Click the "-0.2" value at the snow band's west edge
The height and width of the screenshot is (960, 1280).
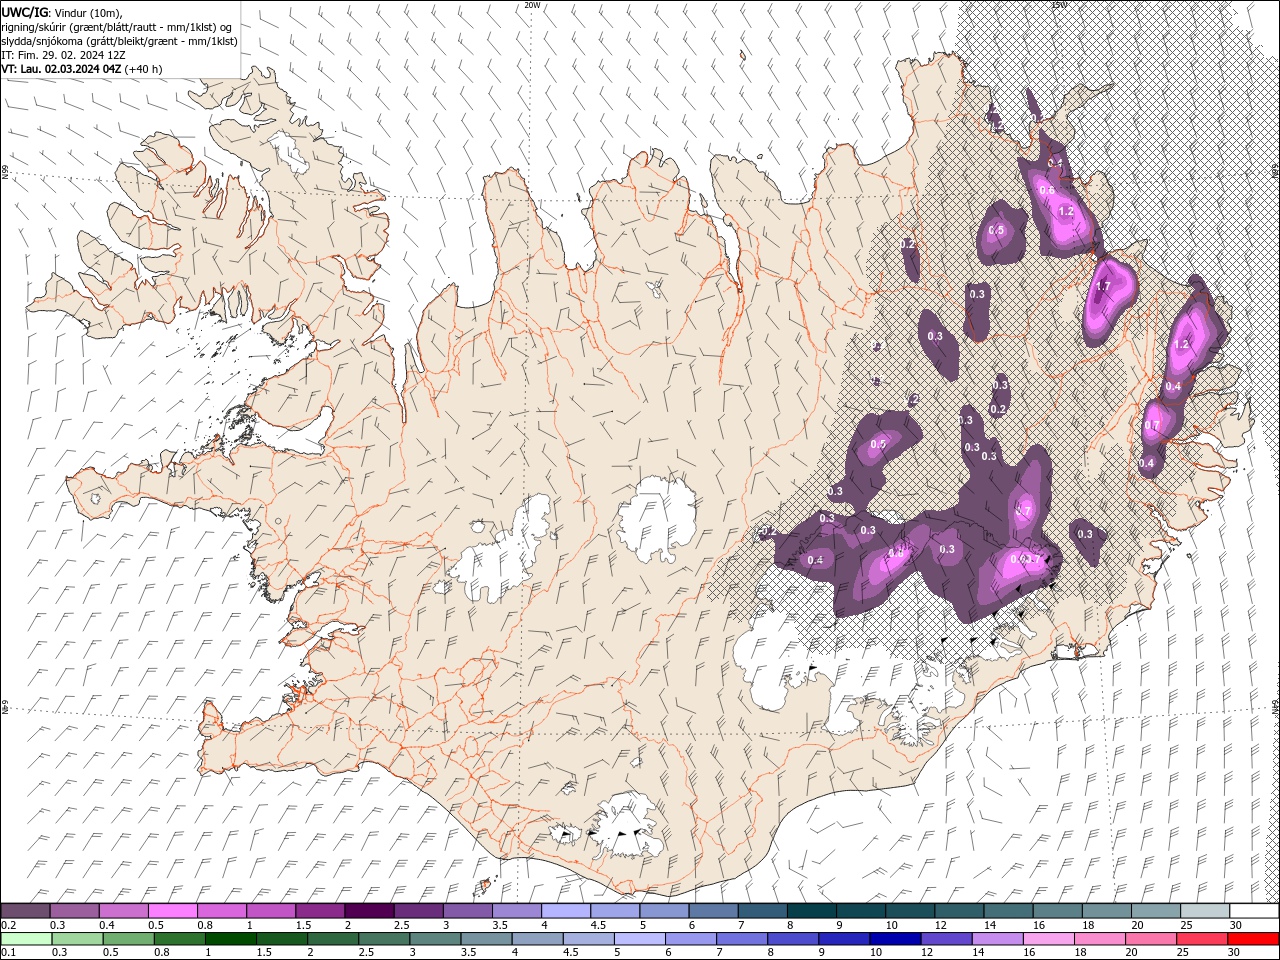(767, 531)
